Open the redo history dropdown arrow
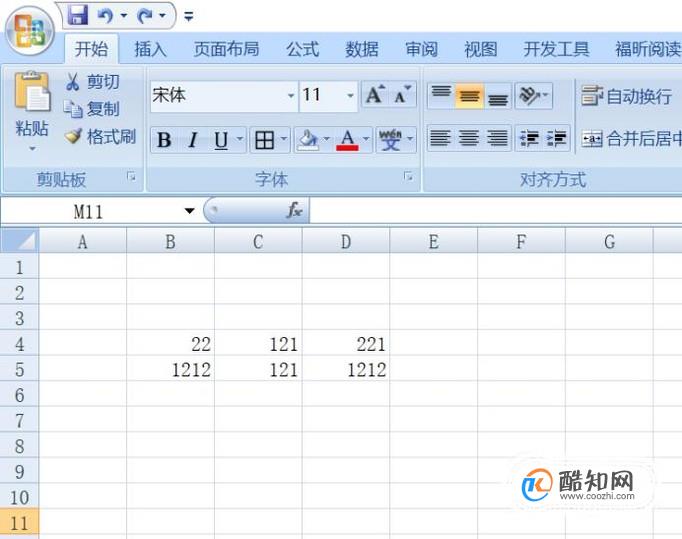The height and width of the screenshot is (539, 682). pos(163,16)
